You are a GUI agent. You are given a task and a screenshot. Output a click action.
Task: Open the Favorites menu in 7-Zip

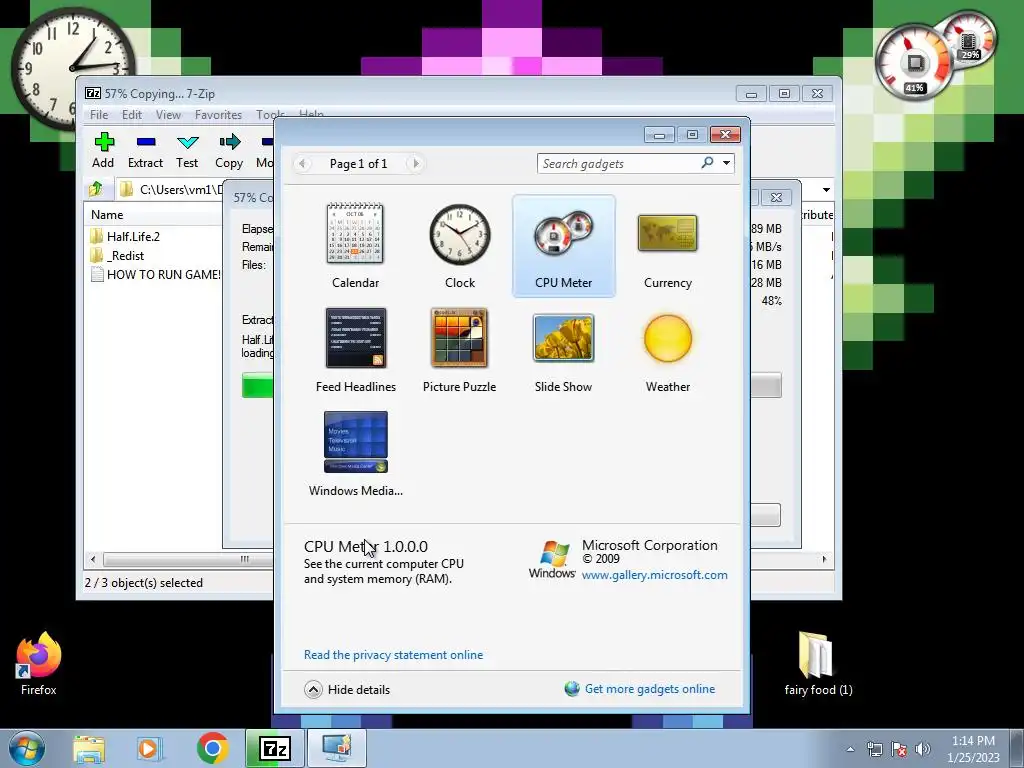pos(218,114)
